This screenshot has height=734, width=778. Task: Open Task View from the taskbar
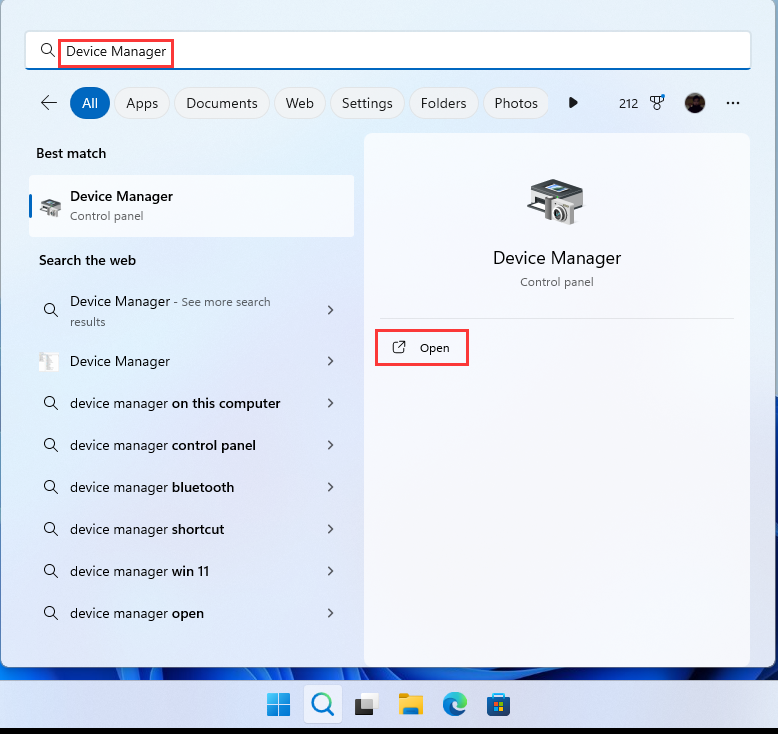(x=367, y=704)
